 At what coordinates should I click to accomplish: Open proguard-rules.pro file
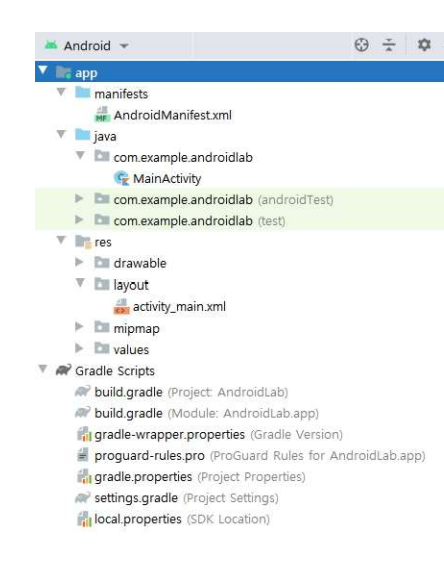[260, 456]
